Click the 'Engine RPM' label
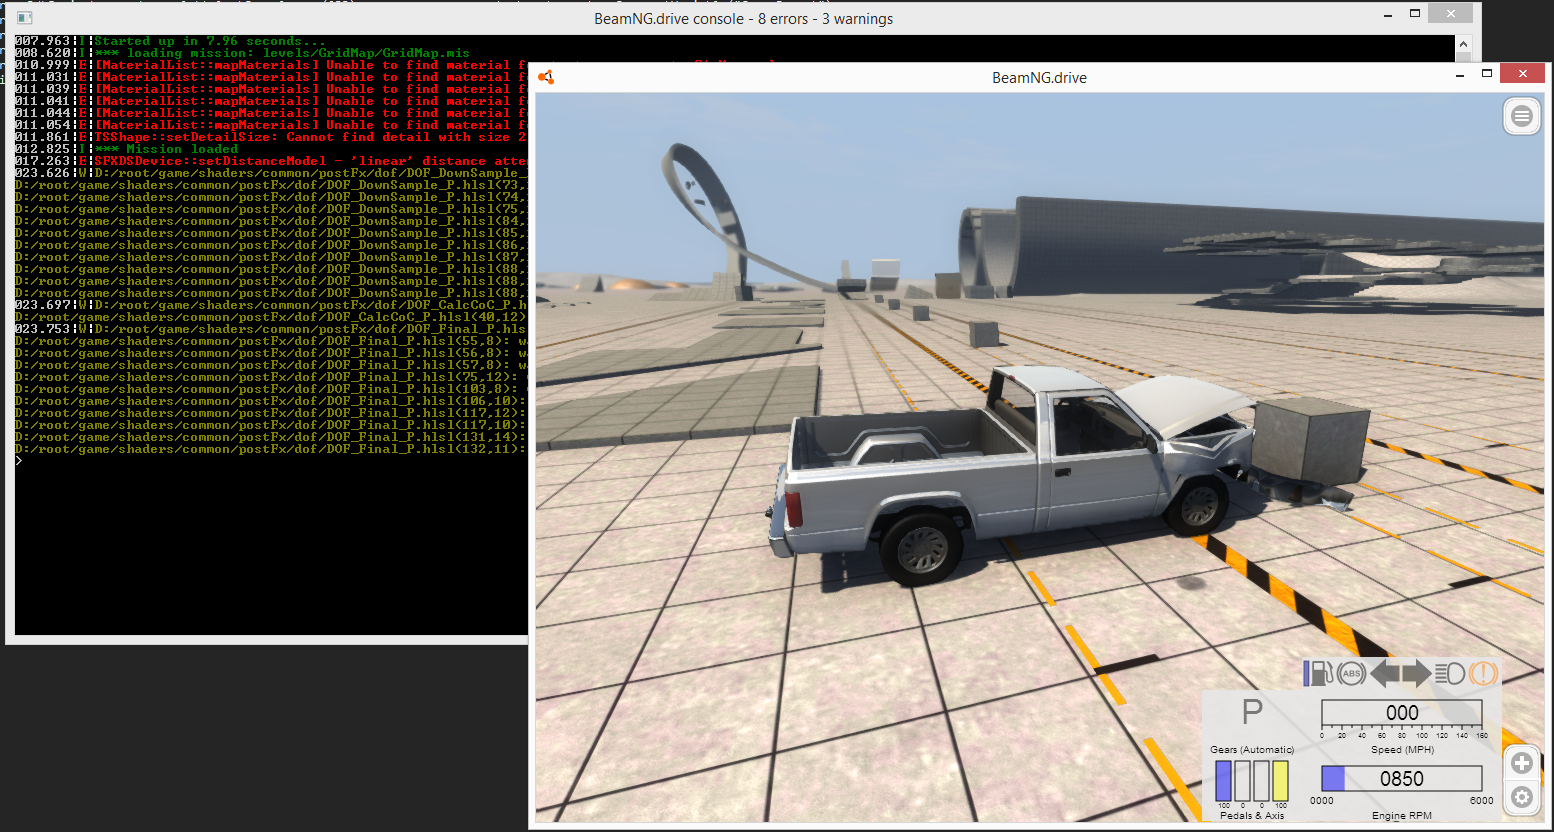The image size is (1554, 832). click(x=1402, y=816)
